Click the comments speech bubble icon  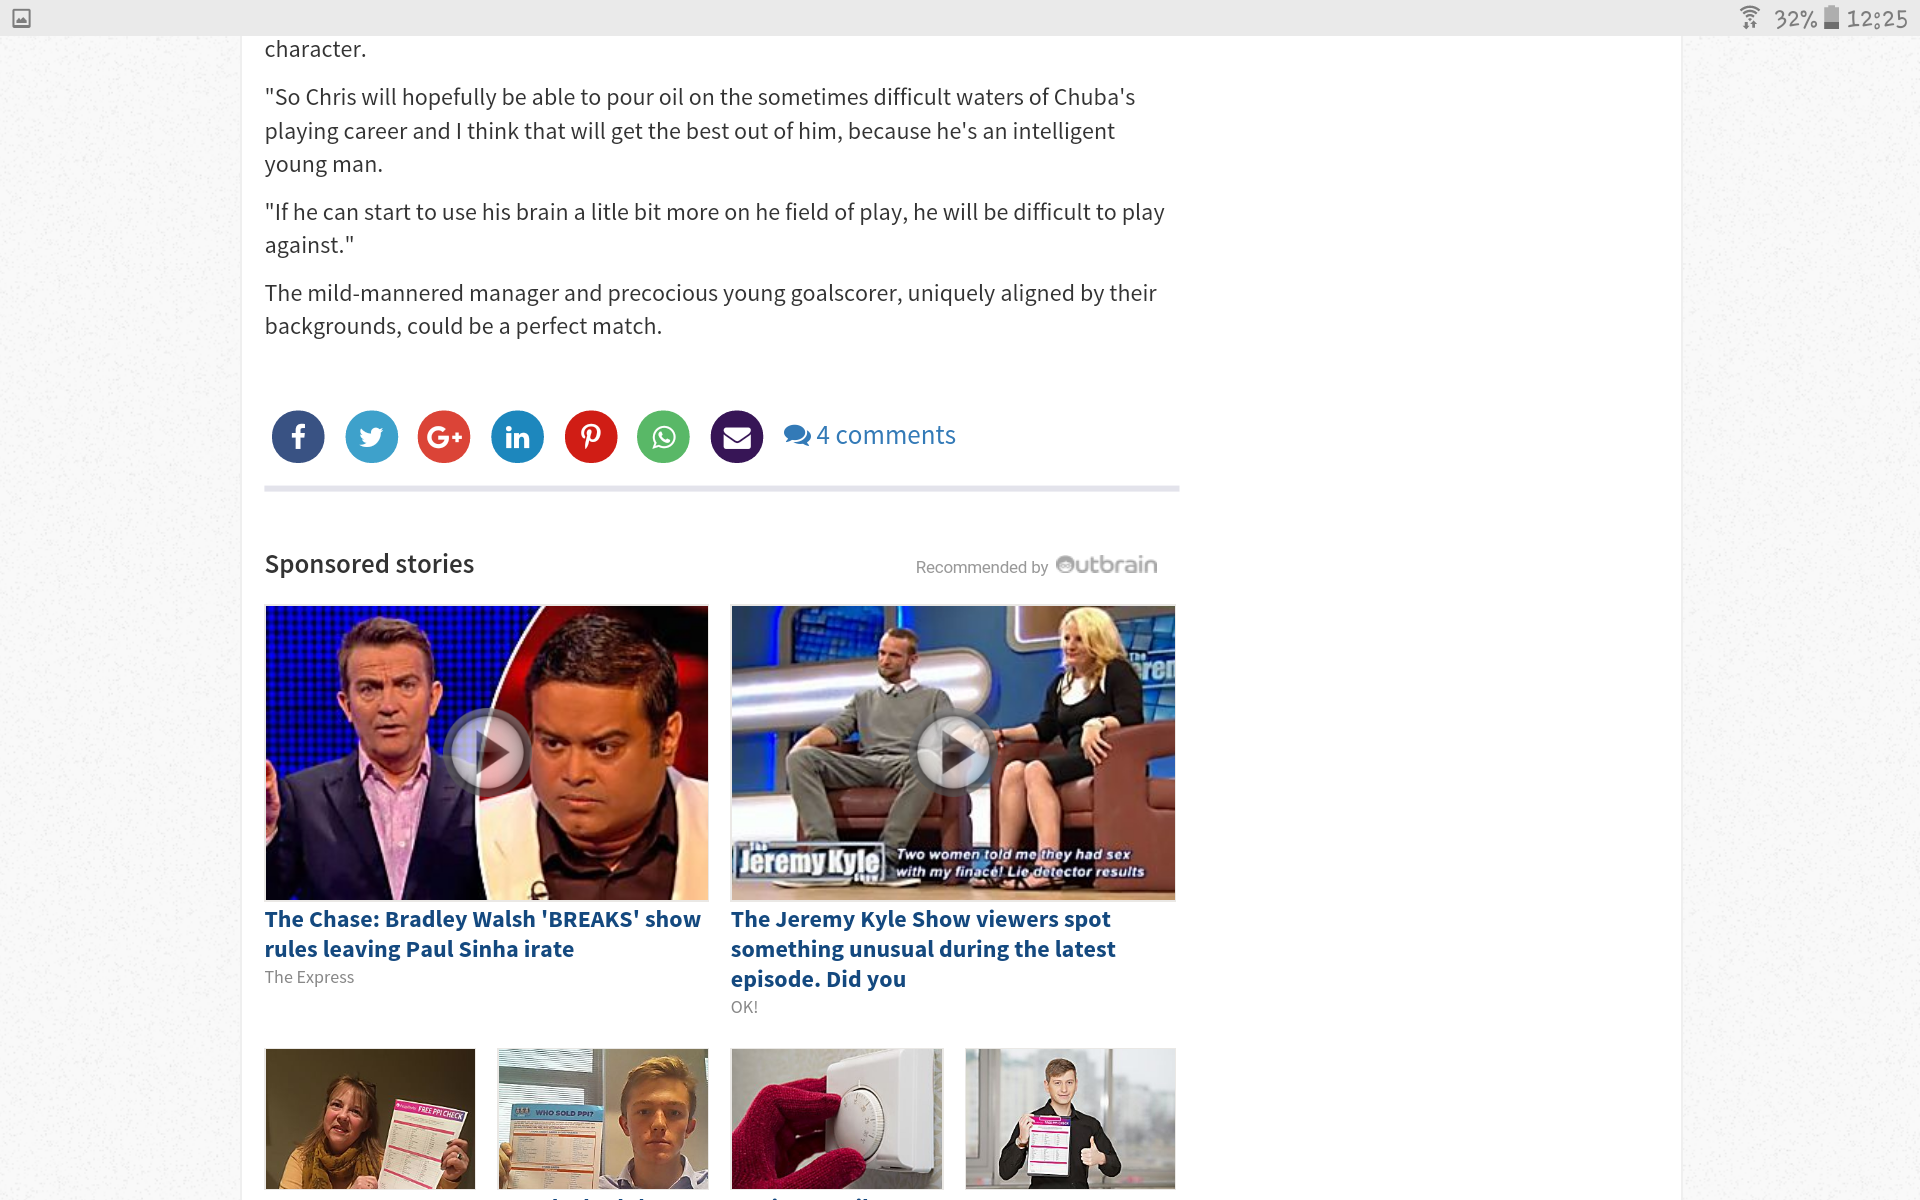point(797,435)
